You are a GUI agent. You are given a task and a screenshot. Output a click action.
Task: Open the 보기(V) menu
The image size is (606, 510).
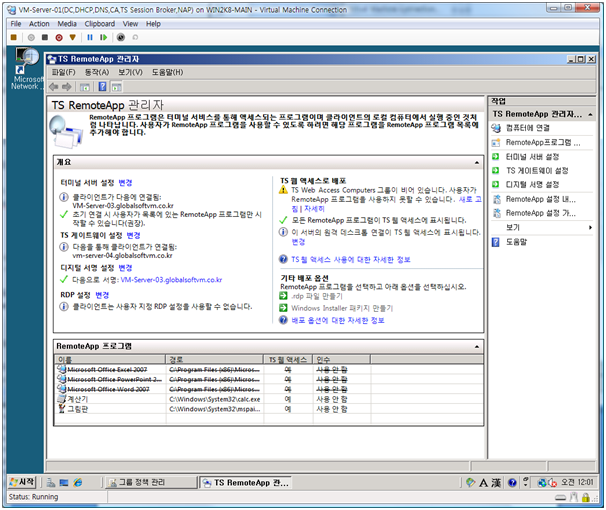pyautogui.click(x=130, y=72)
